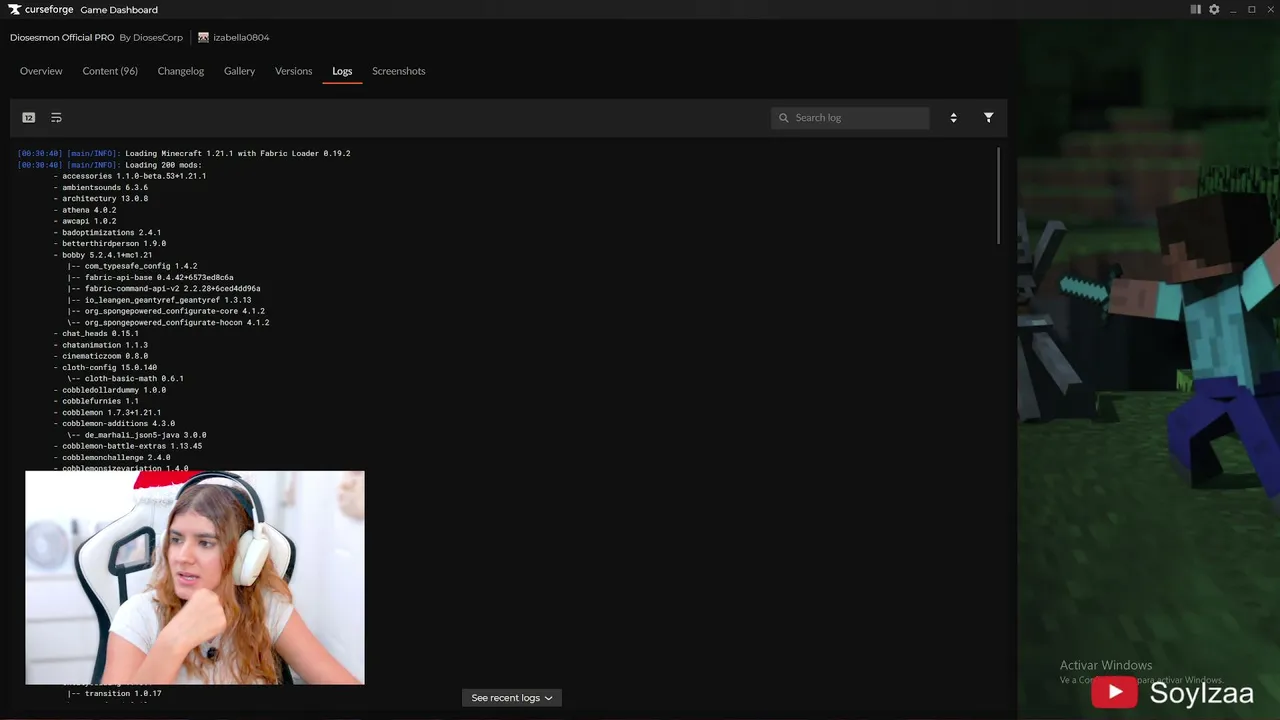The width and height of the screenshot is (1280, 720).
Task: Click the "org_spongepowered_configurate-hocon 4.1.2" entry
Action: [177, 323]
